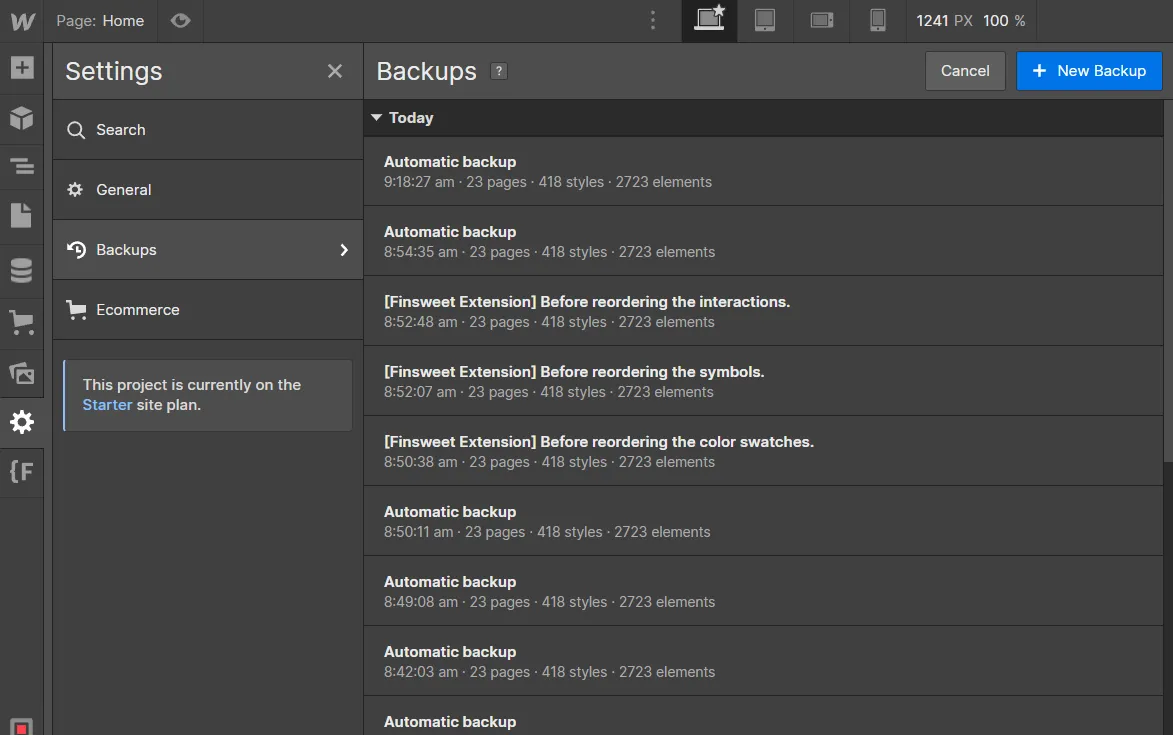Viewport: 1173px width, 735px height.
Task: Open the Pages panel
Action: point(22,215)
